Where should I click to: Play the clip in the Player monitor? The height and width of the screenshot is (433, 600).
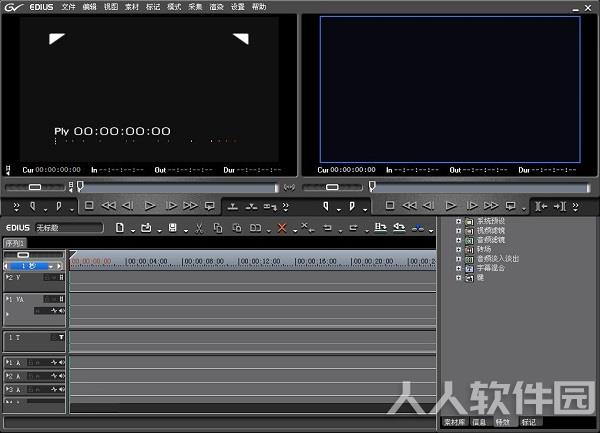(150, 206)
